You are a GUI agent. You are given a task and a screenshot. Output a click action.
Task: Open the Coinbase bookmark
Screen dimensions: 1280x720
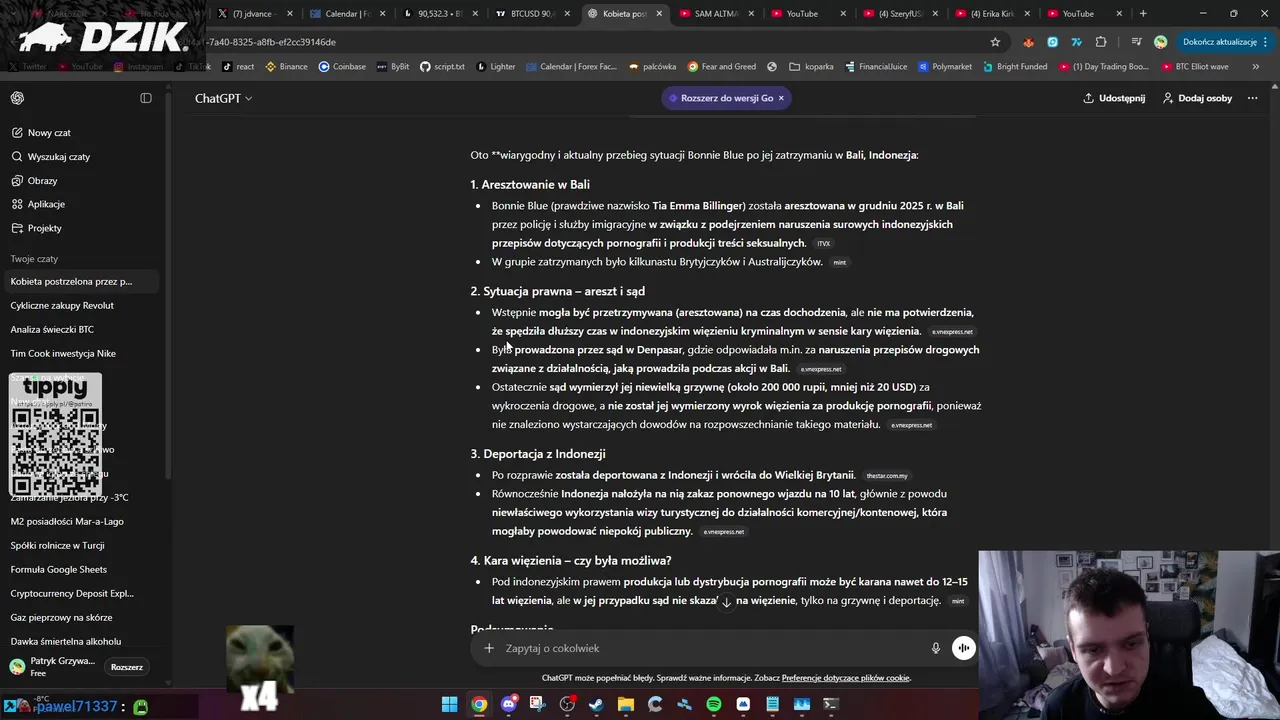342,67
